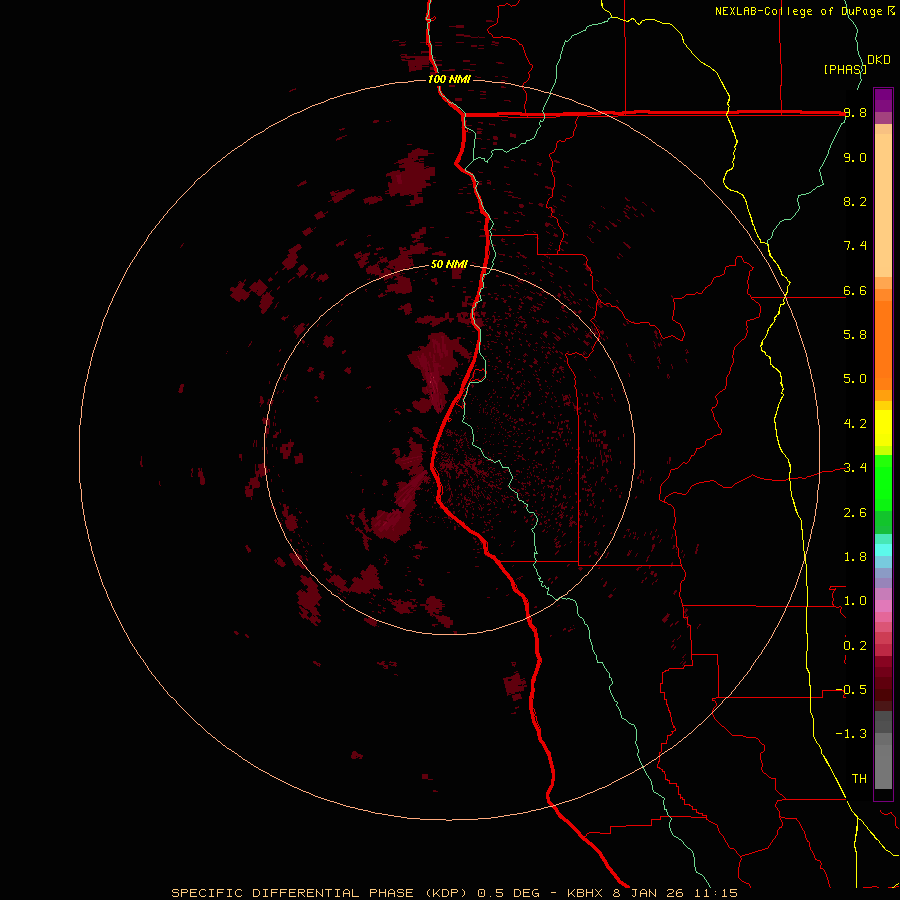Click the 100 NMI range ring label
Screen dimensions: 900x900
tap(449, 79)
